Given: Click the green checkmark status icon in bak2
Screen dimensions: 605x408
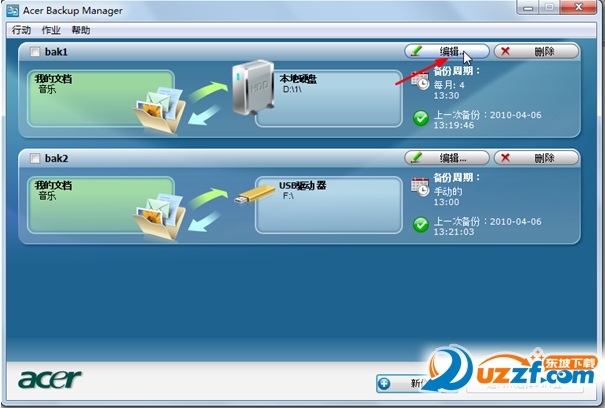Looking at the screenshot, I should pyautogui.click(x=421, y=225).
